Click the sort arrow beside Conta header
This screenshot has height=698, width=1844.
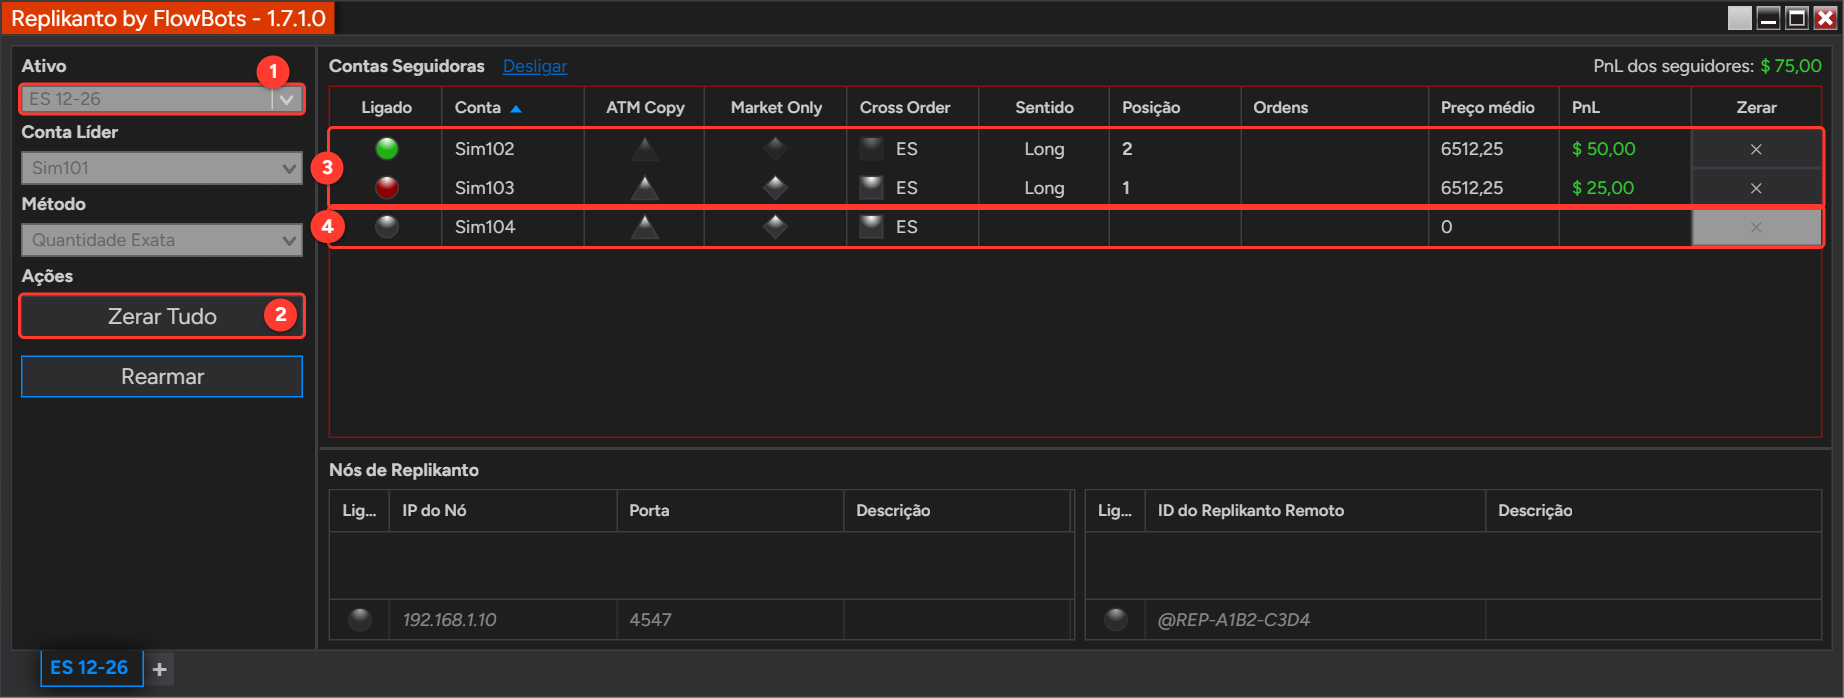click(x=516, y=108)
